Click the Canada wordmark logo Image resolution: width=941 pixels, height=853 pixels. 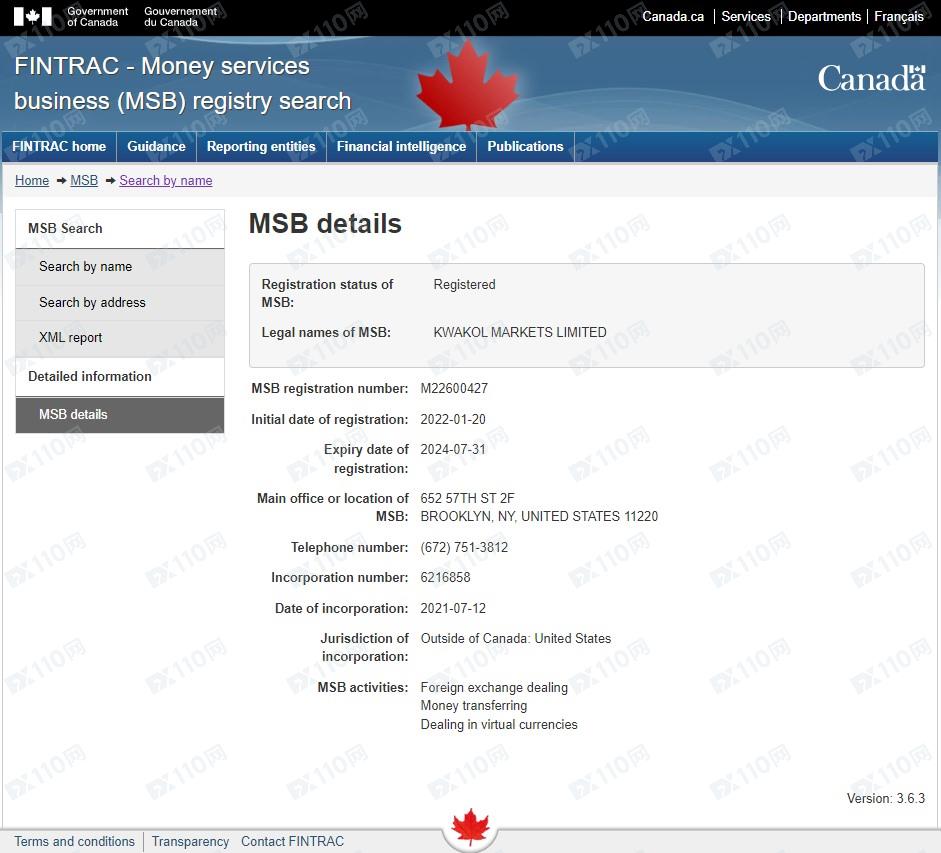pyautogui.click(x=871, y=78)
